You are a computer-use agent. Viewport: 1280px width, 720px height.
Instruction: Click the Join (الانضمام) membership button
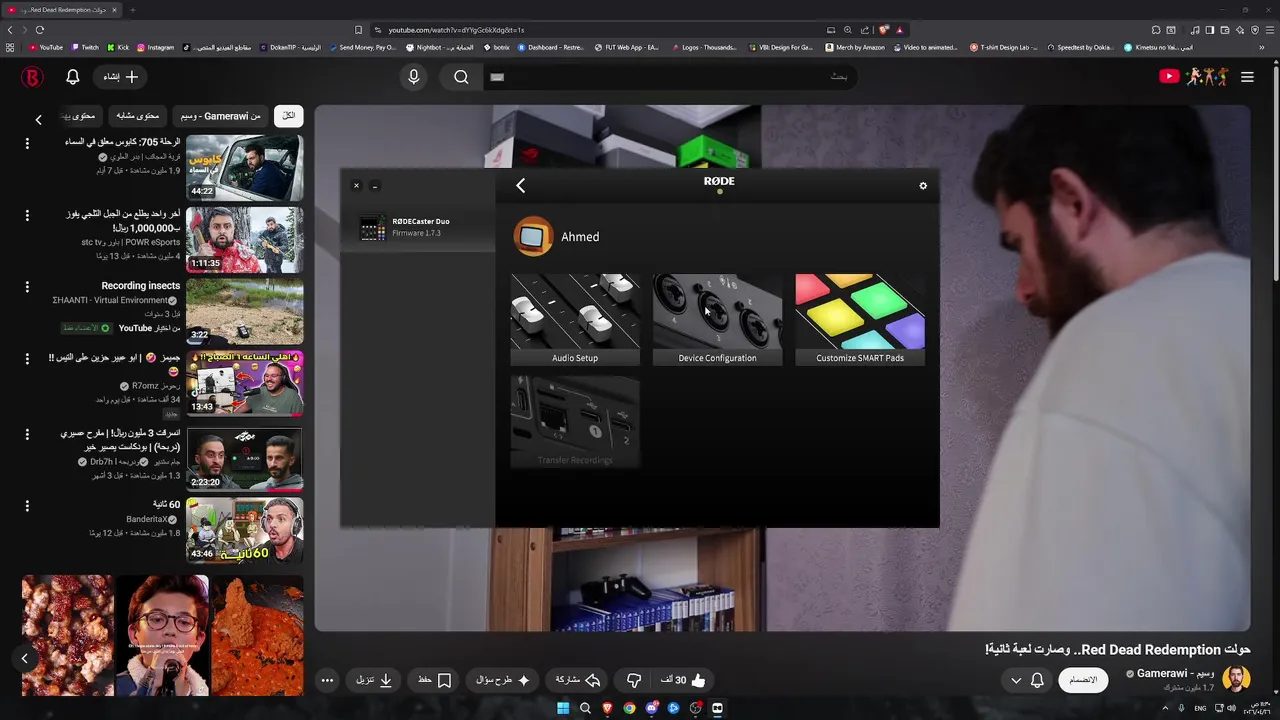[x=1083, y=680]
